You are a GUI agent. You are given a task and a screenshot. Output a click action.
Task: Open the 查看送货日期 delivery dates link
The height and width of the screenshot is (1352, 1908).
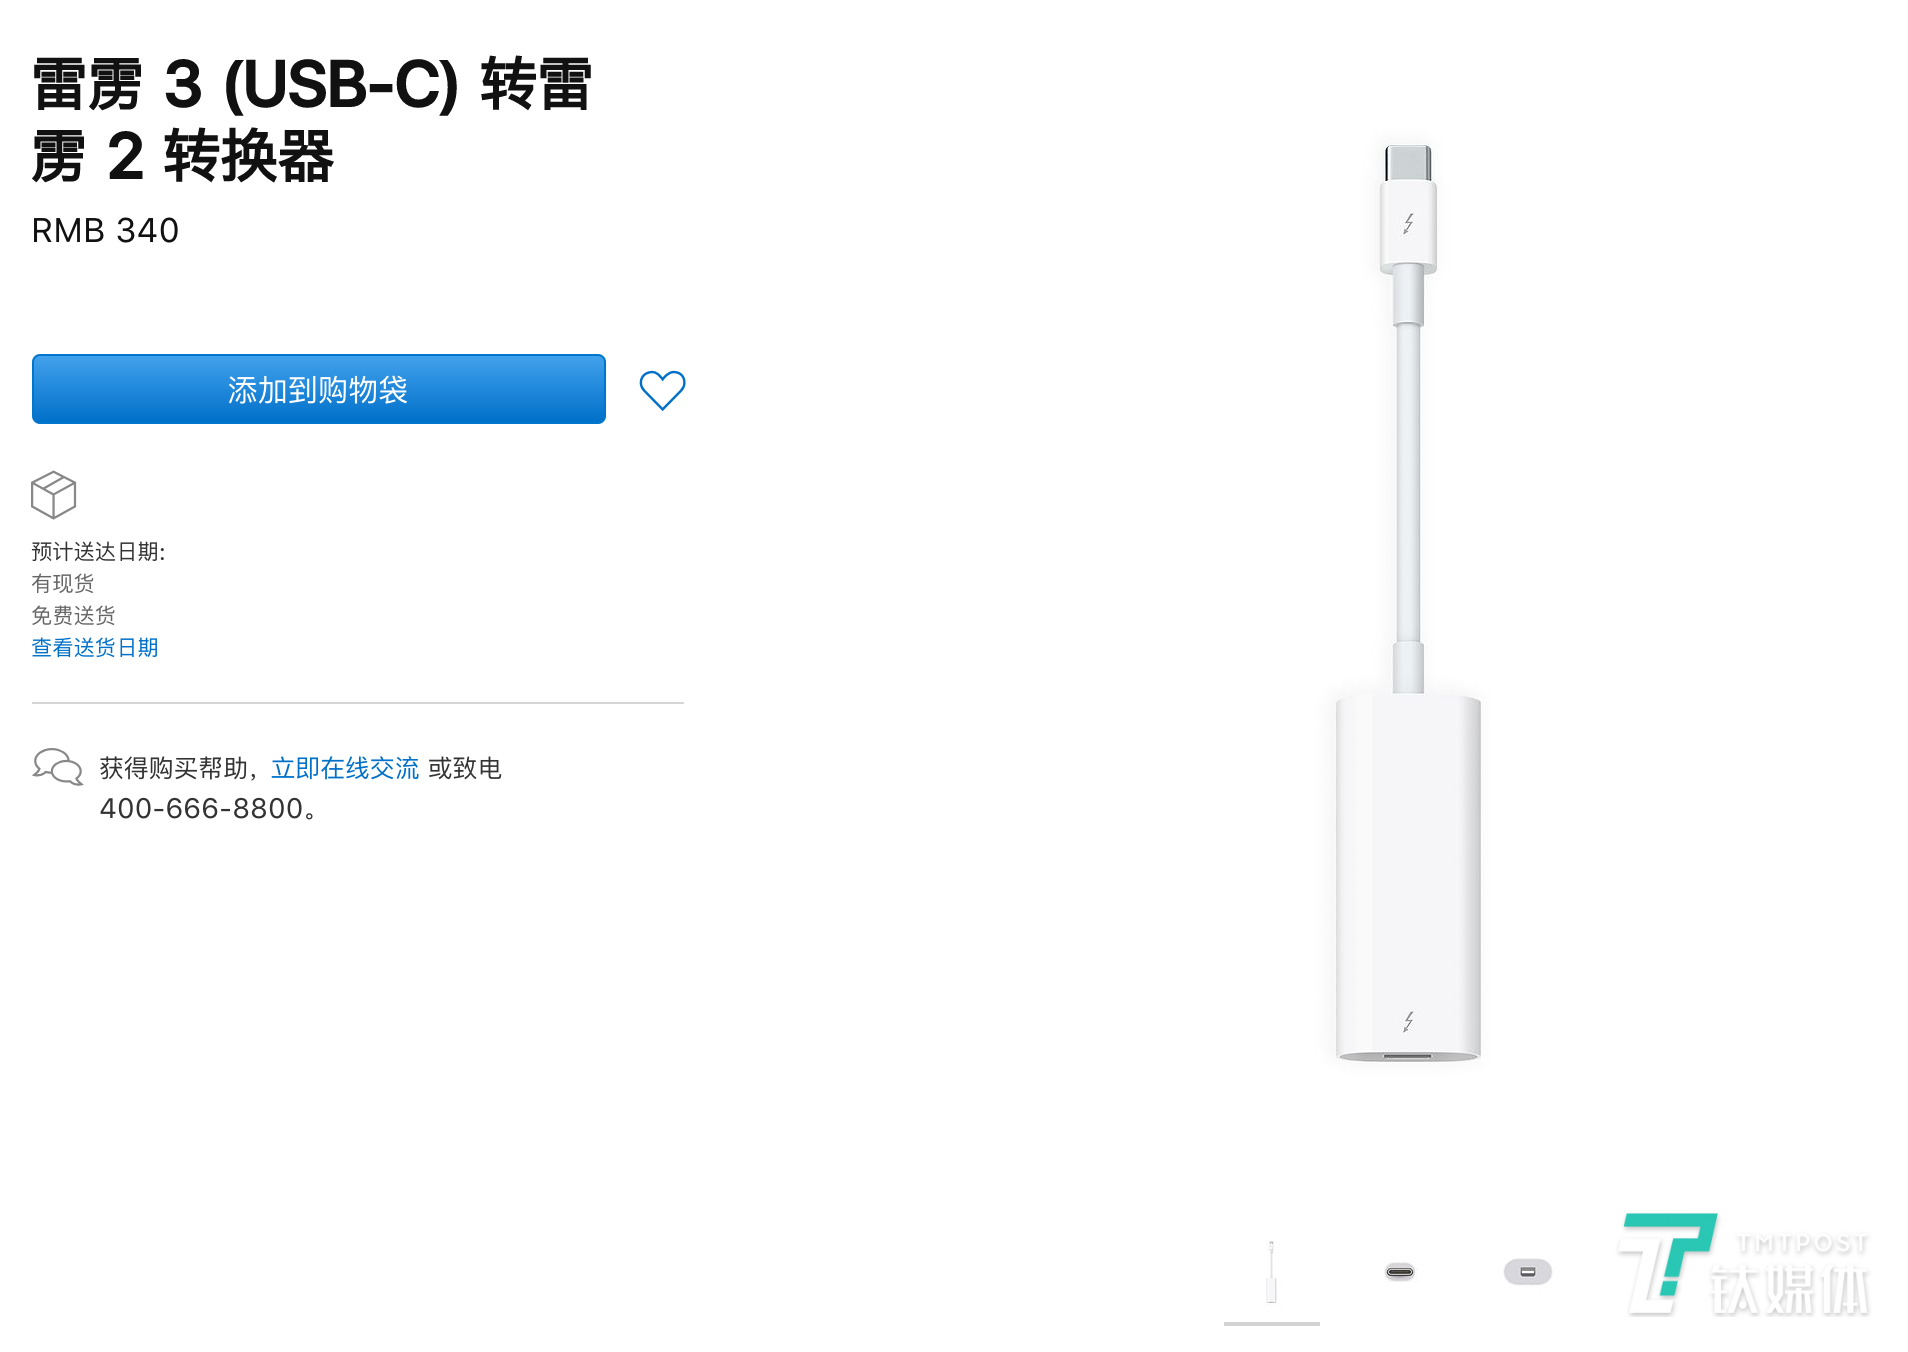(x=94, y=648)
